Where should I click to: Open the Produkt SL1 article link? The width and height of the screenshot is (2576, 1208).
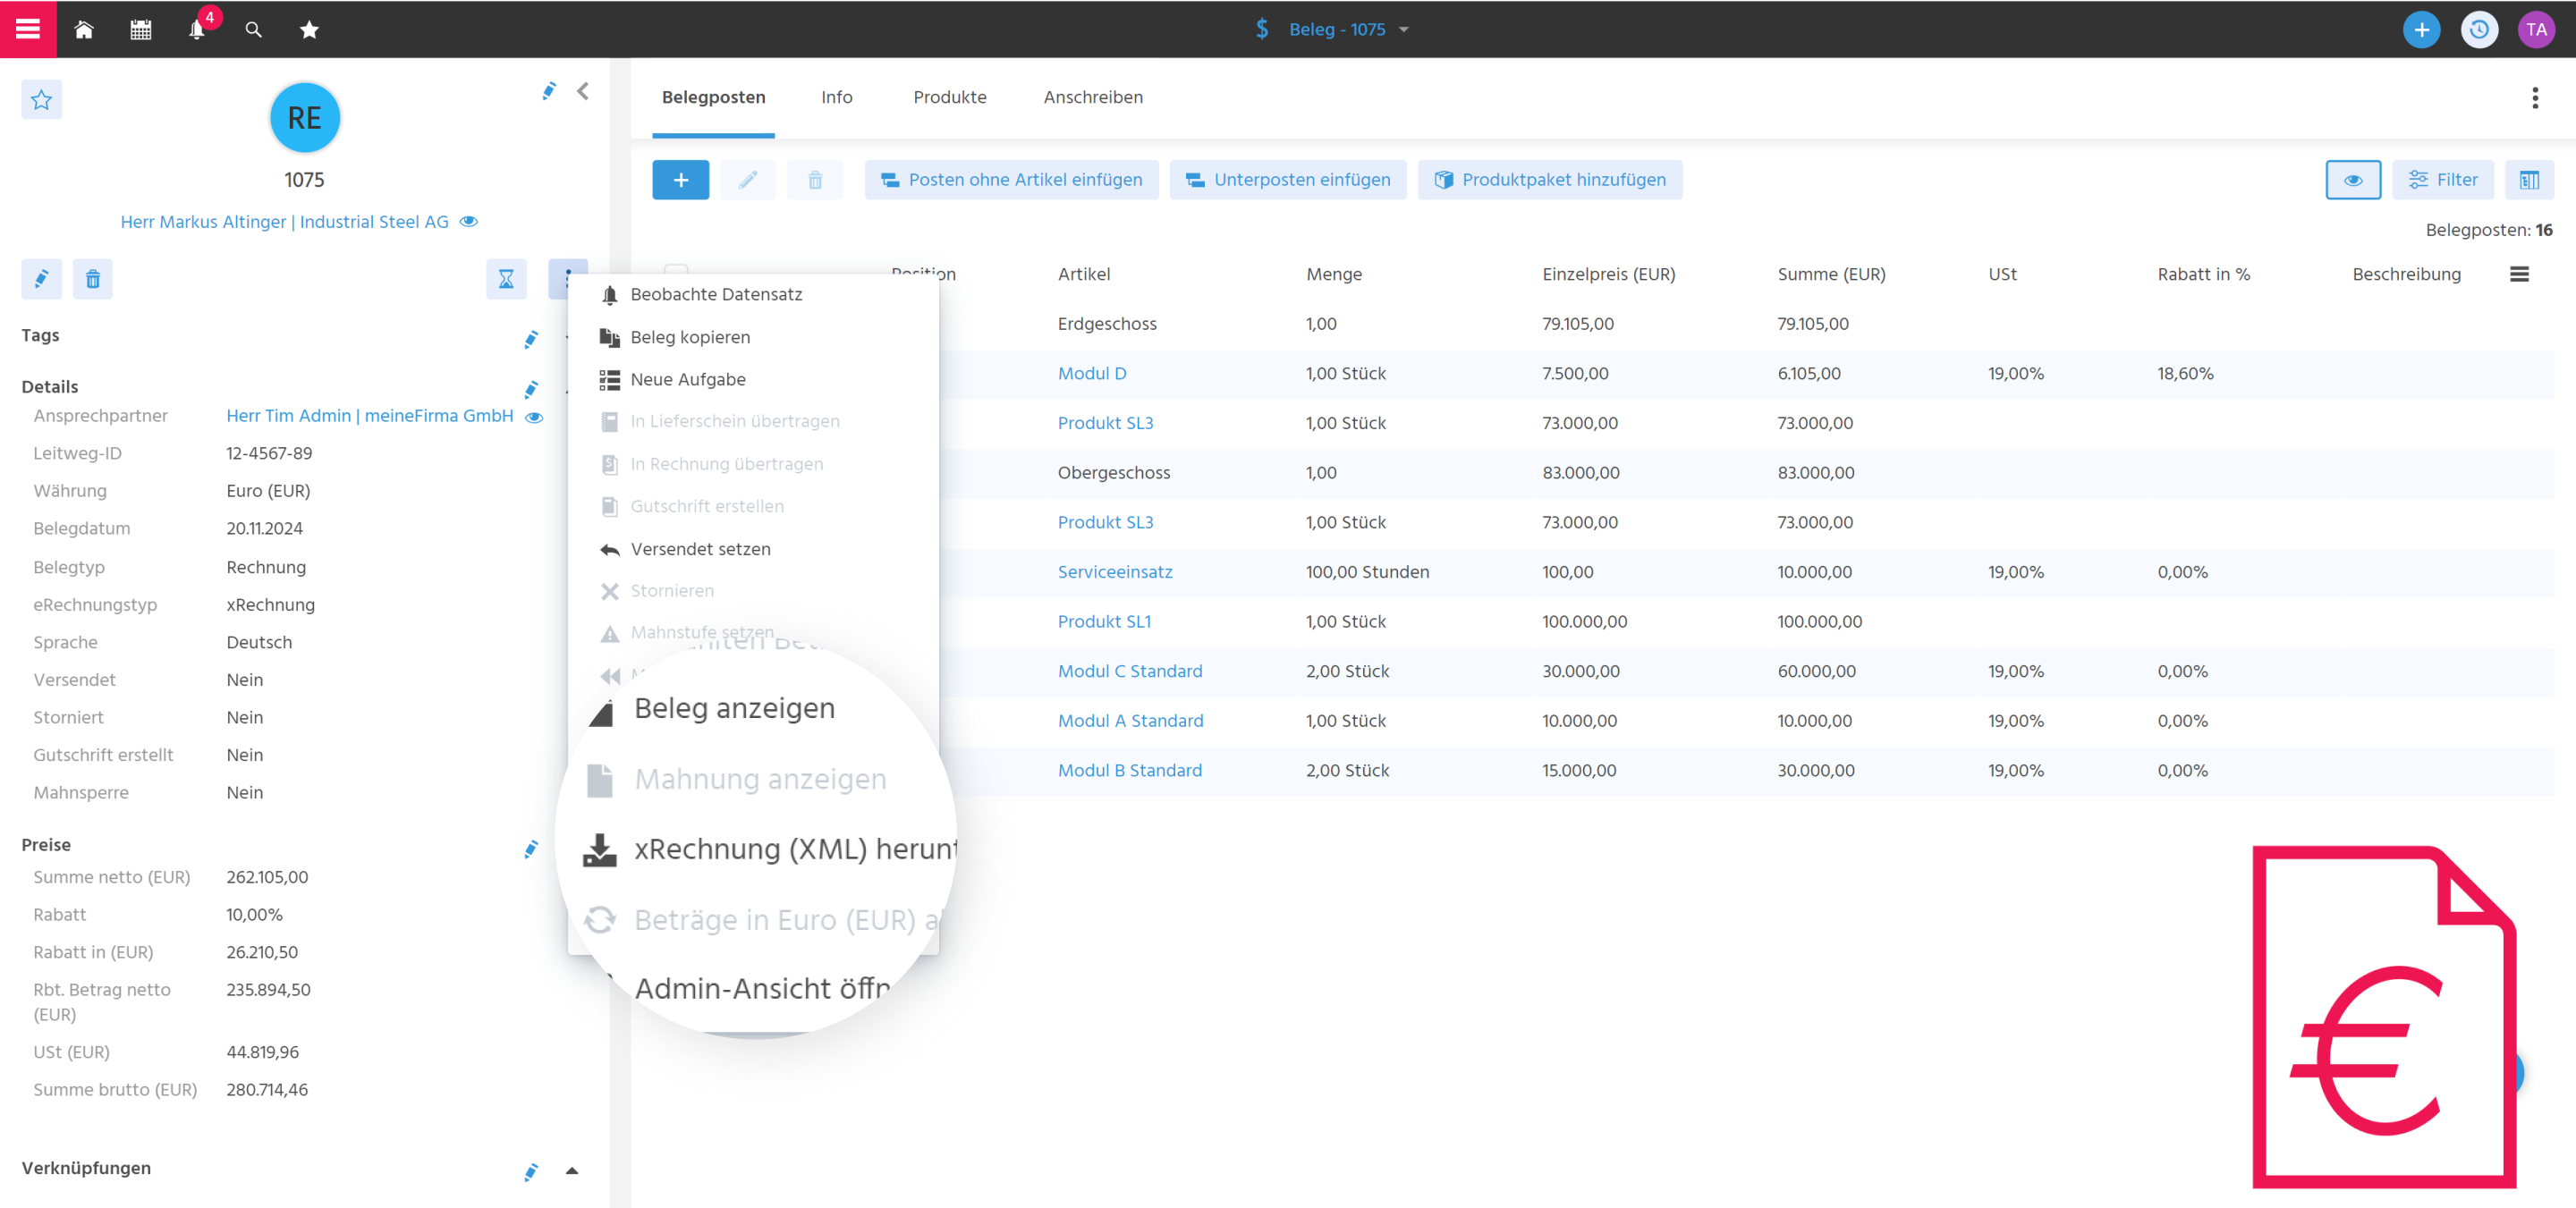tap(1104, 621)
